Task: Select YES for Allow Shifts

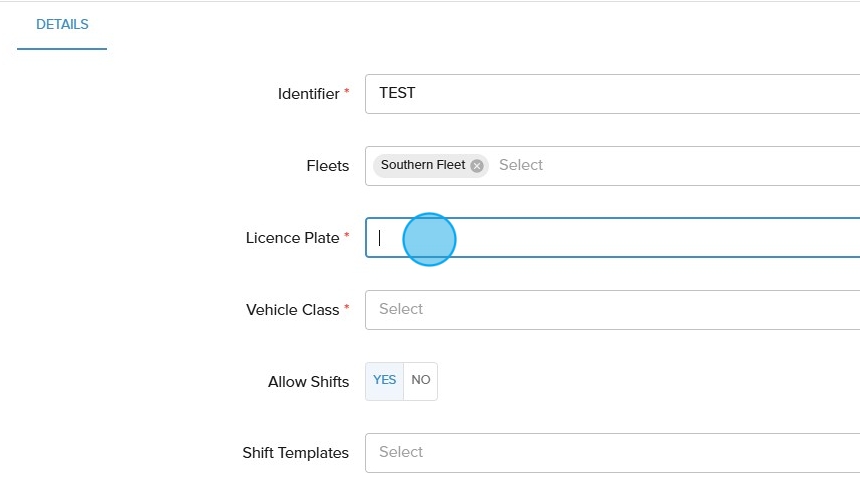Action: (384, 381)
